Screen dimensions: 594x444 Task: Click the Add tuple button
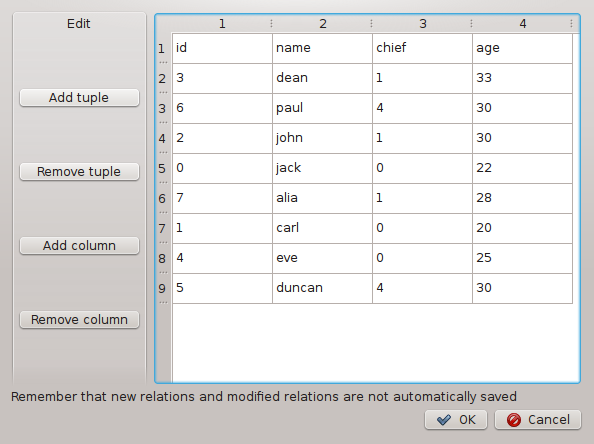pos(79,98)
